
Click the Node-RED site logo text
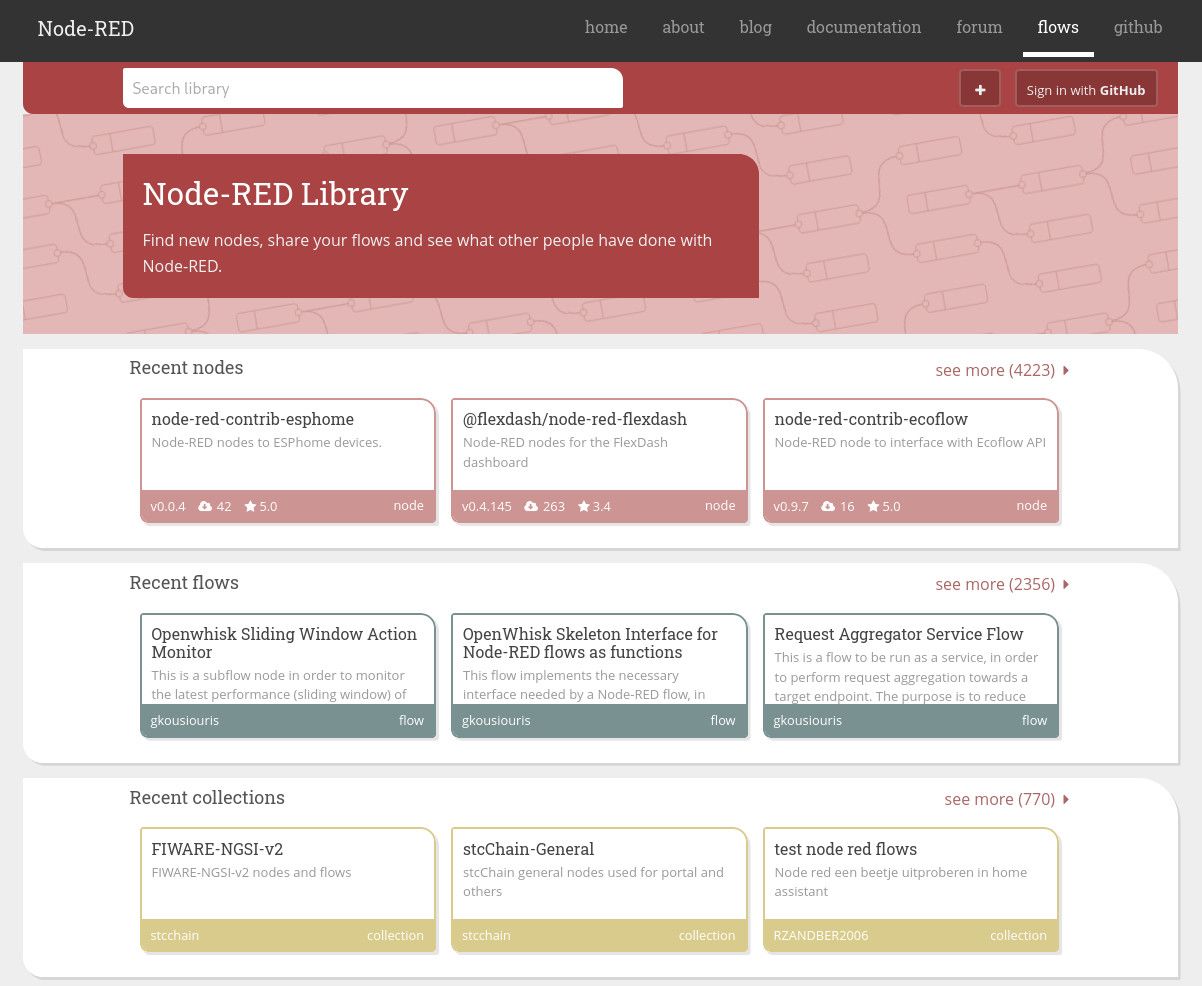(x=86, y=29)
